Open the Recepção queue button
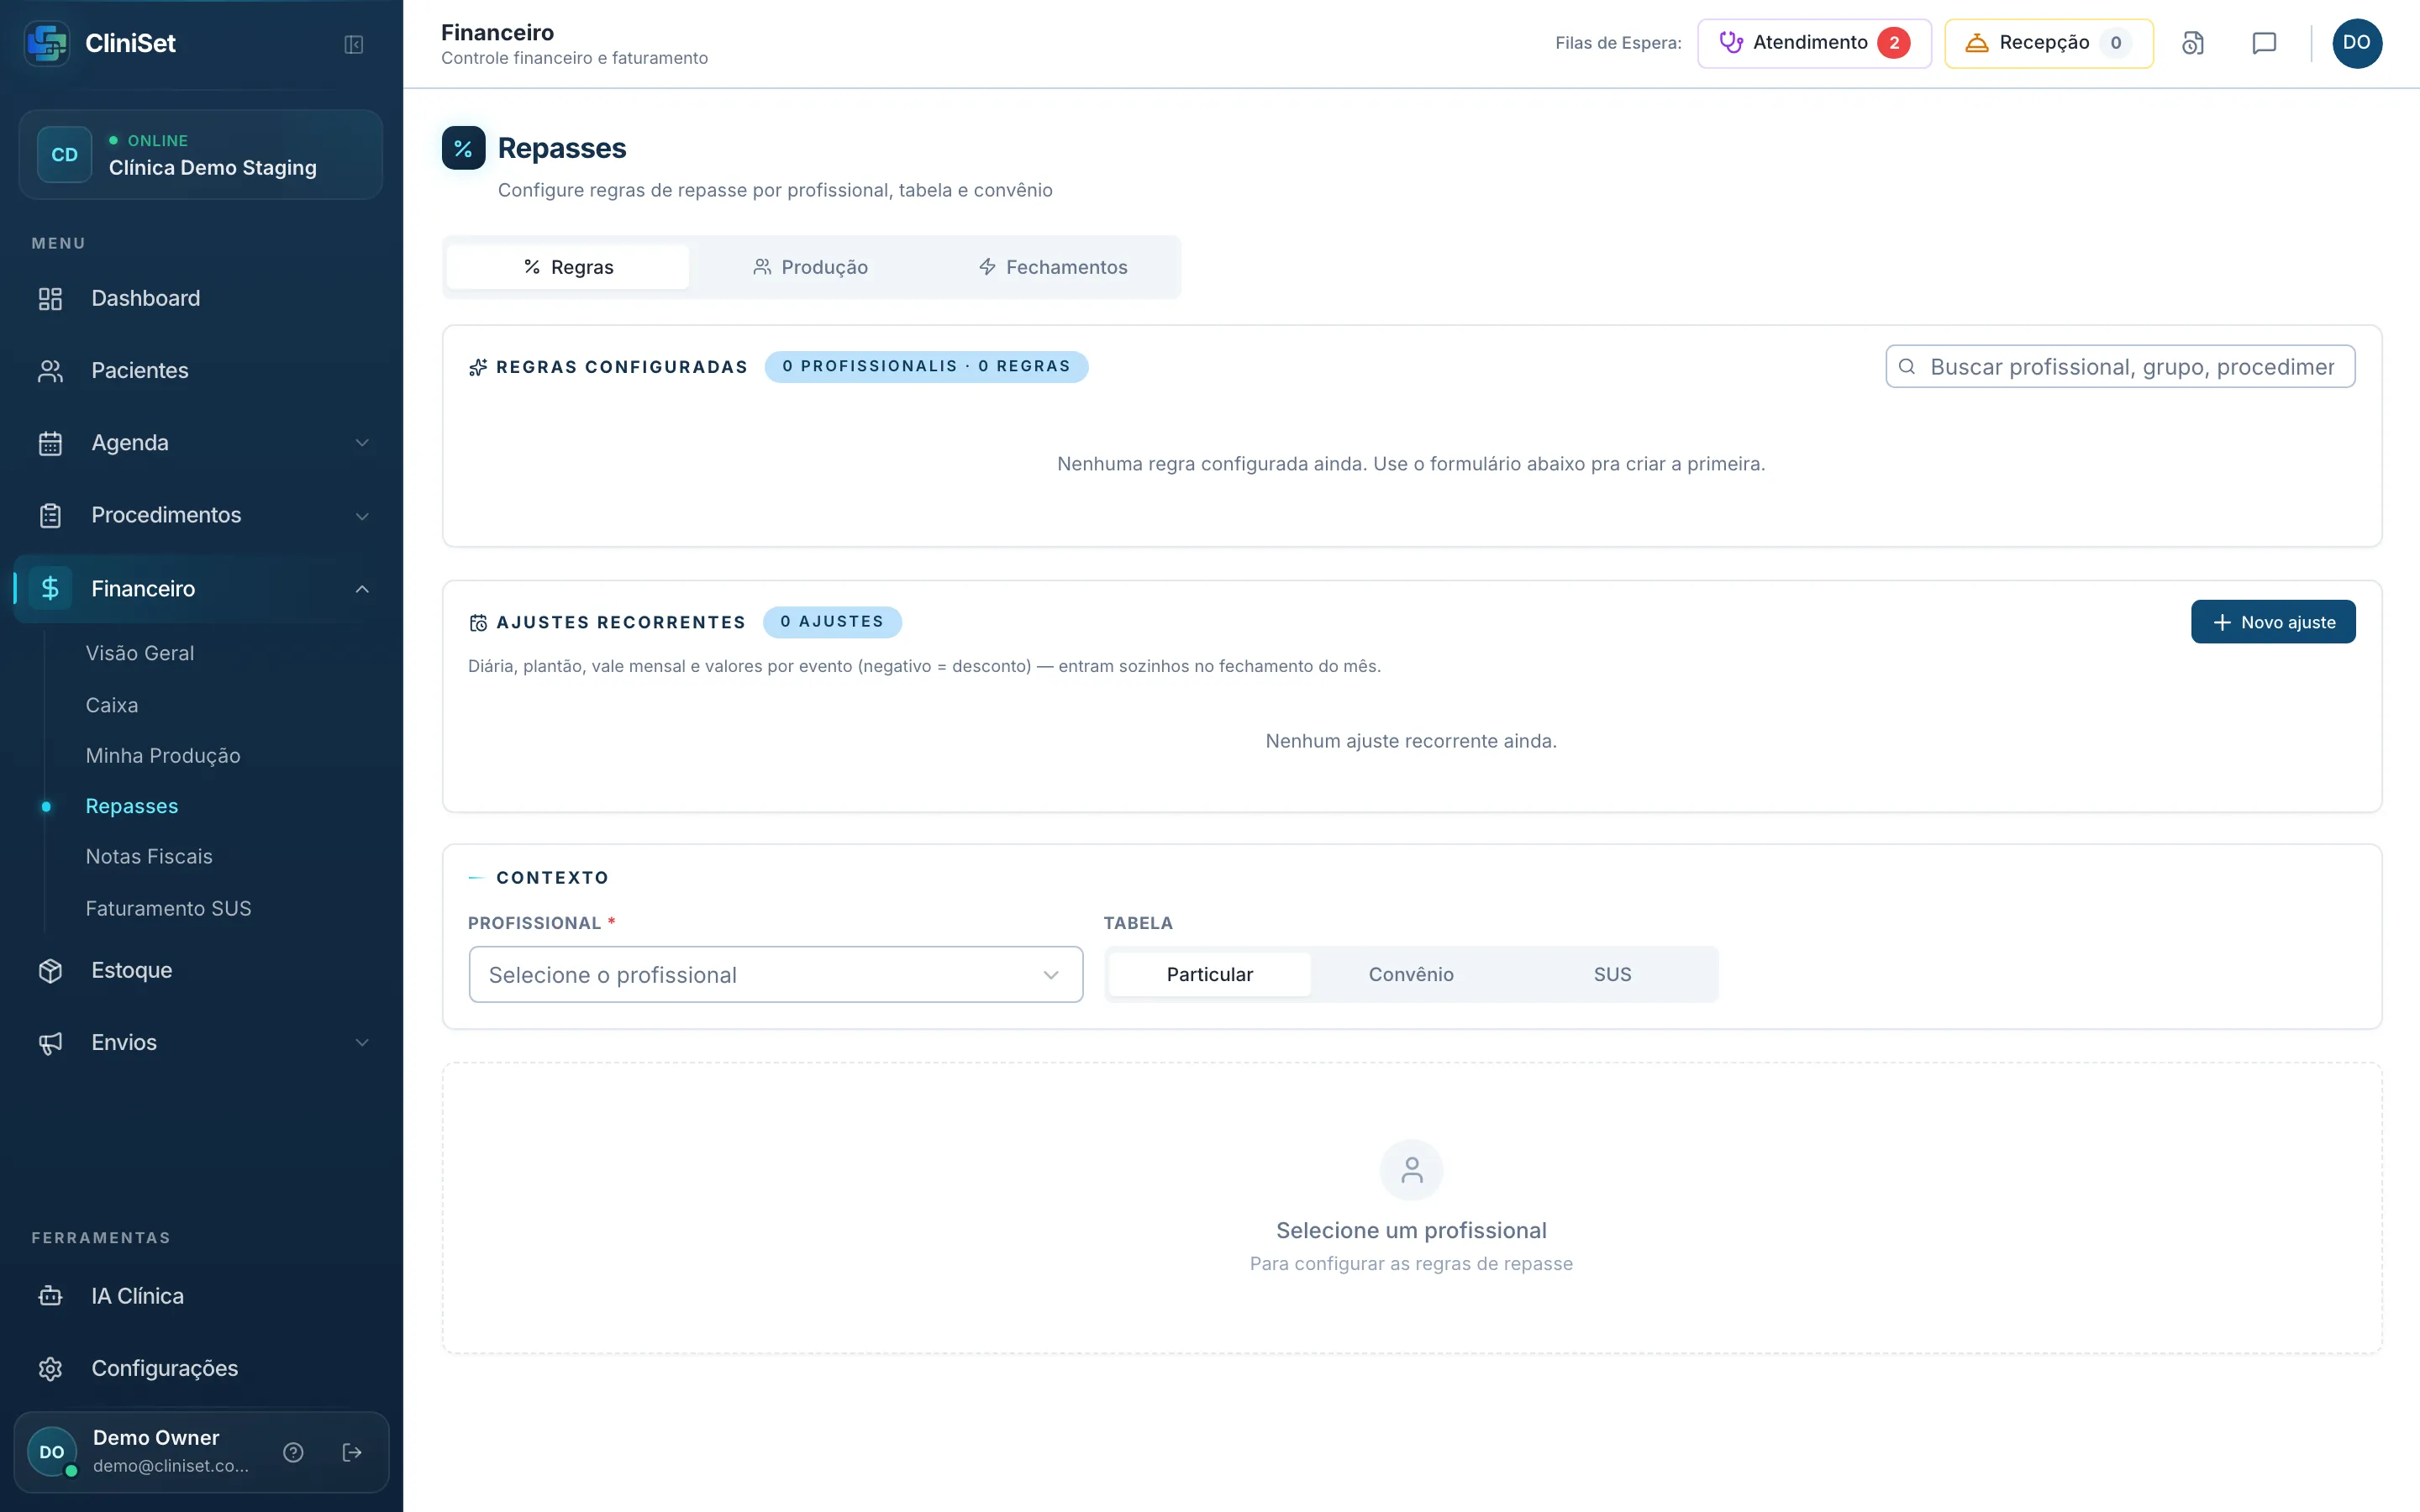The height and width of the screenshot is (1512, 2420). 2049,43
